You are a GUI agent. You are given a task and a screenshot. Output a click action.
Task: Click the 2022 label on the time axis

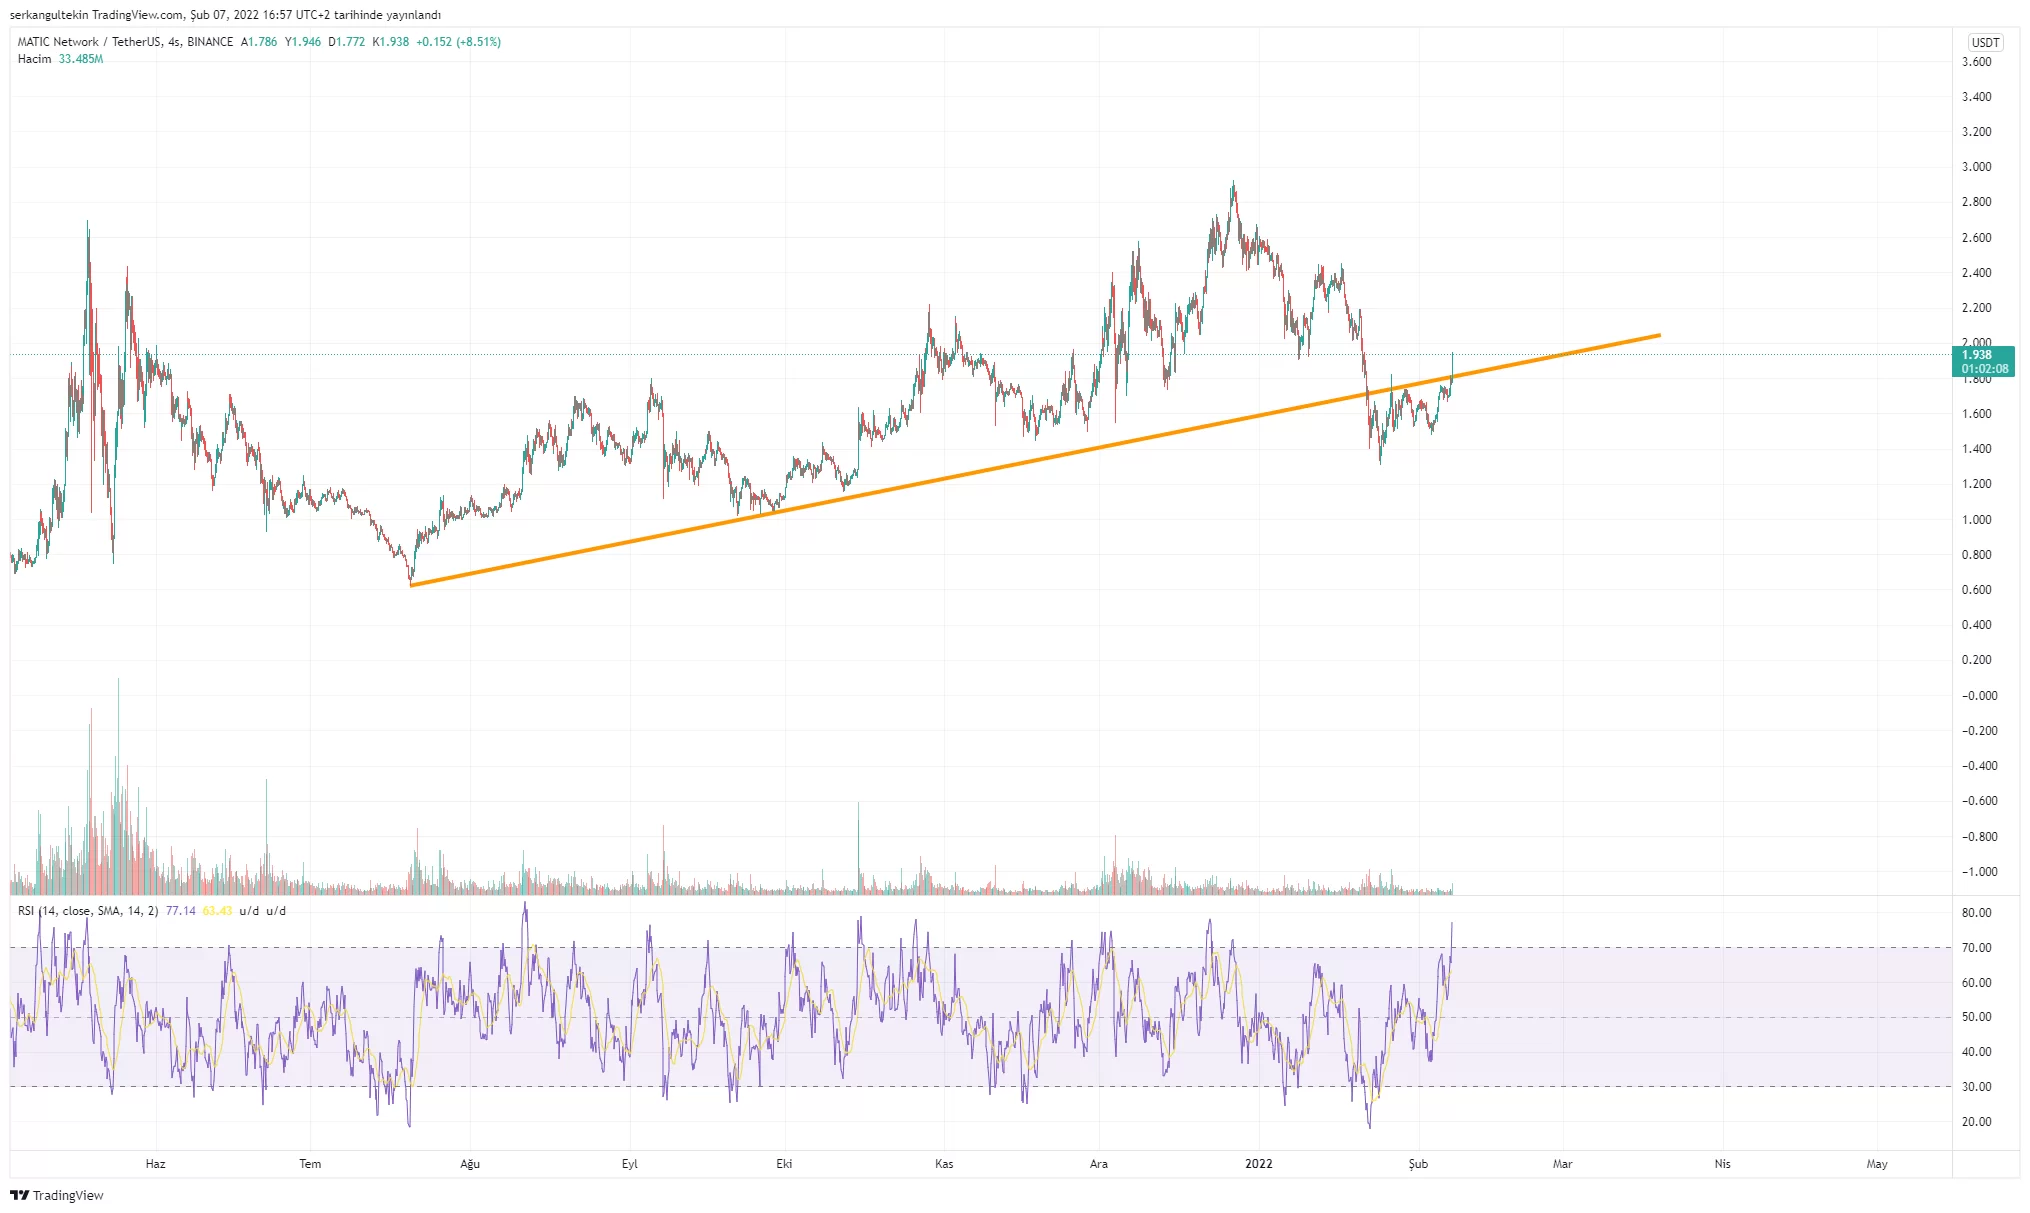point(1258,1163)
